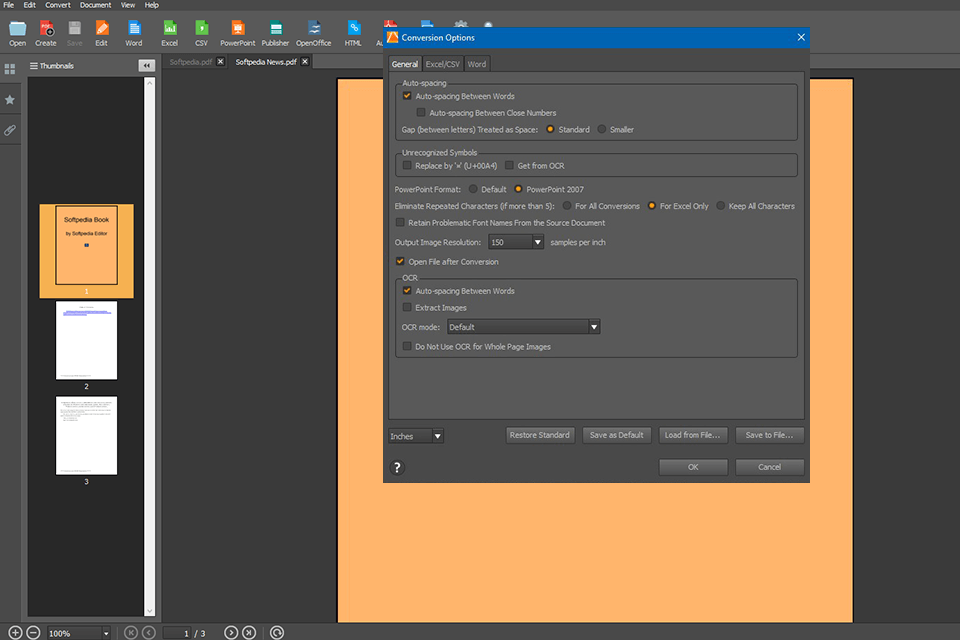960x640 pixels.
Task: Enable Auto-spacing Between Close Numbers
Action: (x=421, y=113)
